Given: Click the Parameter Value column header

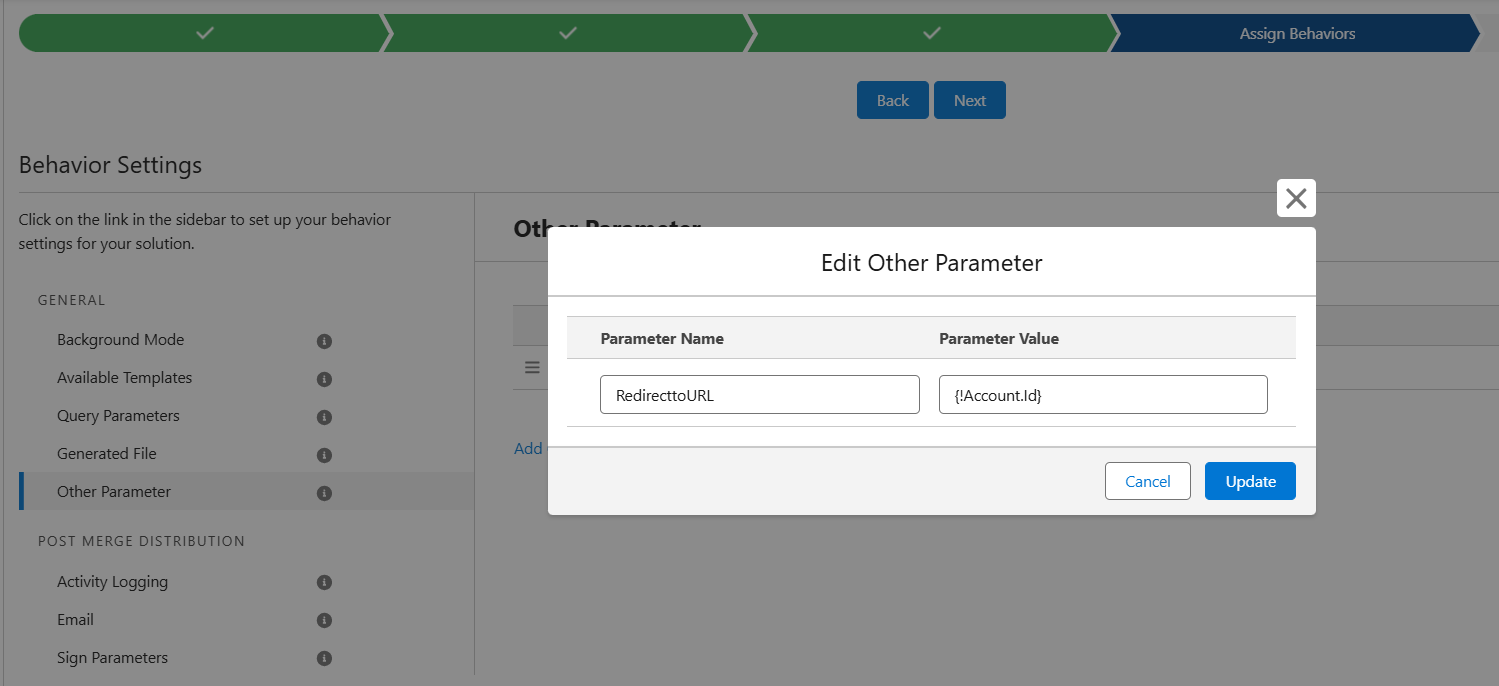Looking at the screenshot, I should (999, 338).
